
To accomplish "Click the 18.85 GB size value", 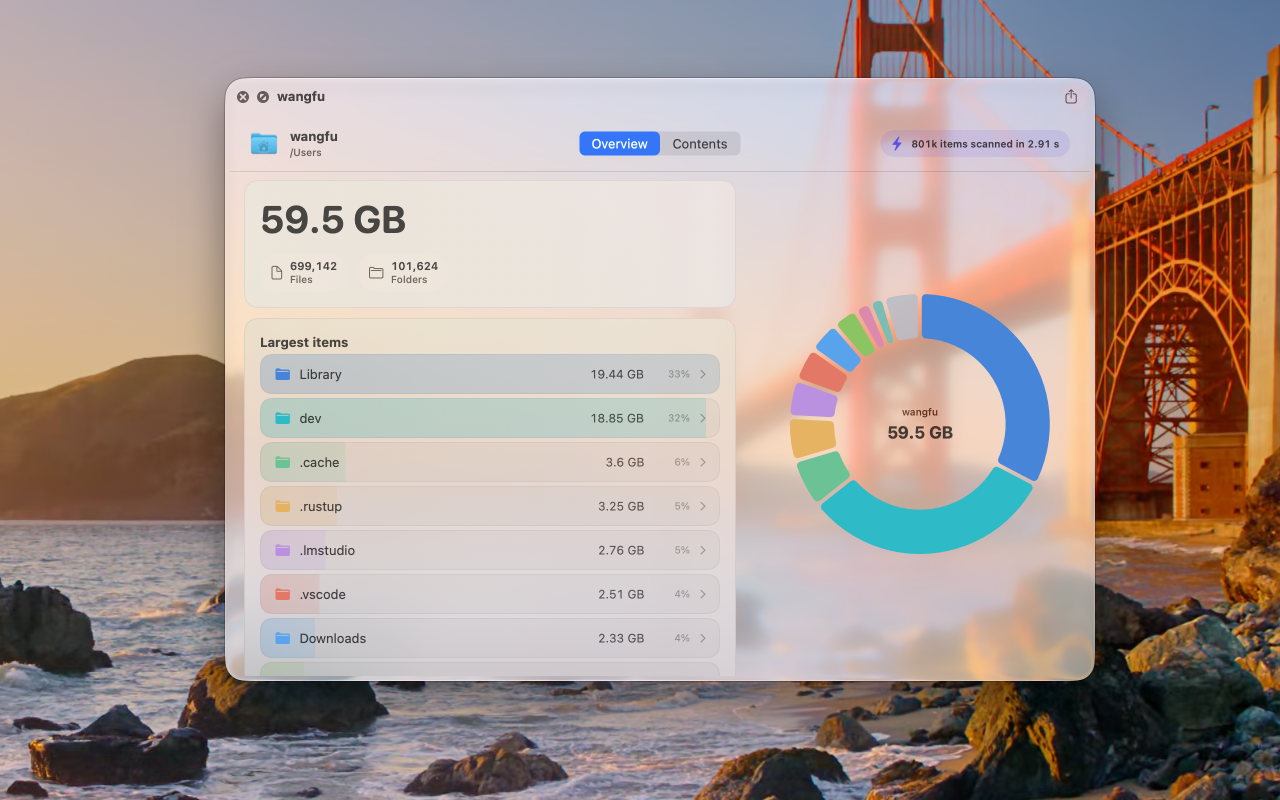I will (x=617, y=418).
